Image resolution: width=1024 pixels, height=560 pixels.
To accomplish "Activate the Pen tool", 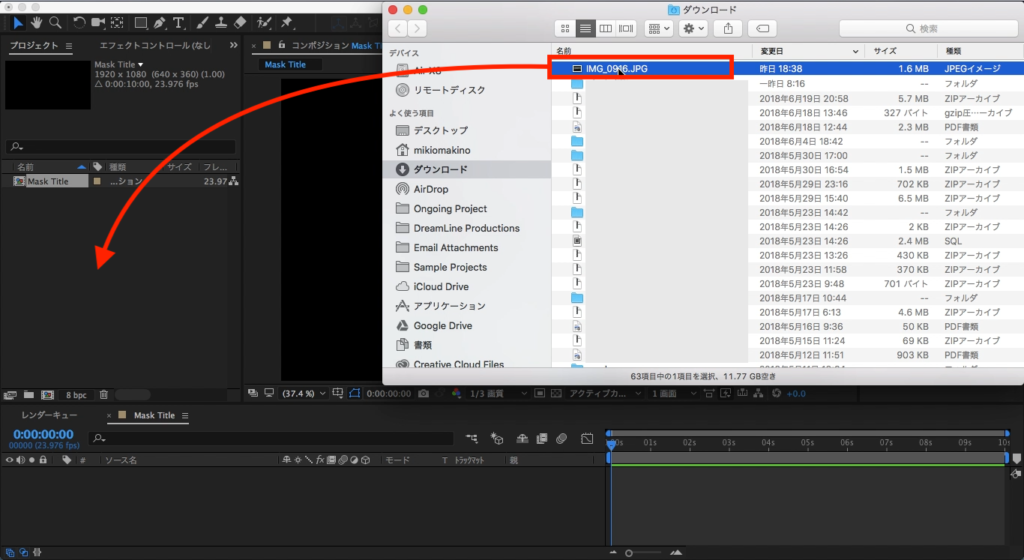I will click(x=160, y=22).
